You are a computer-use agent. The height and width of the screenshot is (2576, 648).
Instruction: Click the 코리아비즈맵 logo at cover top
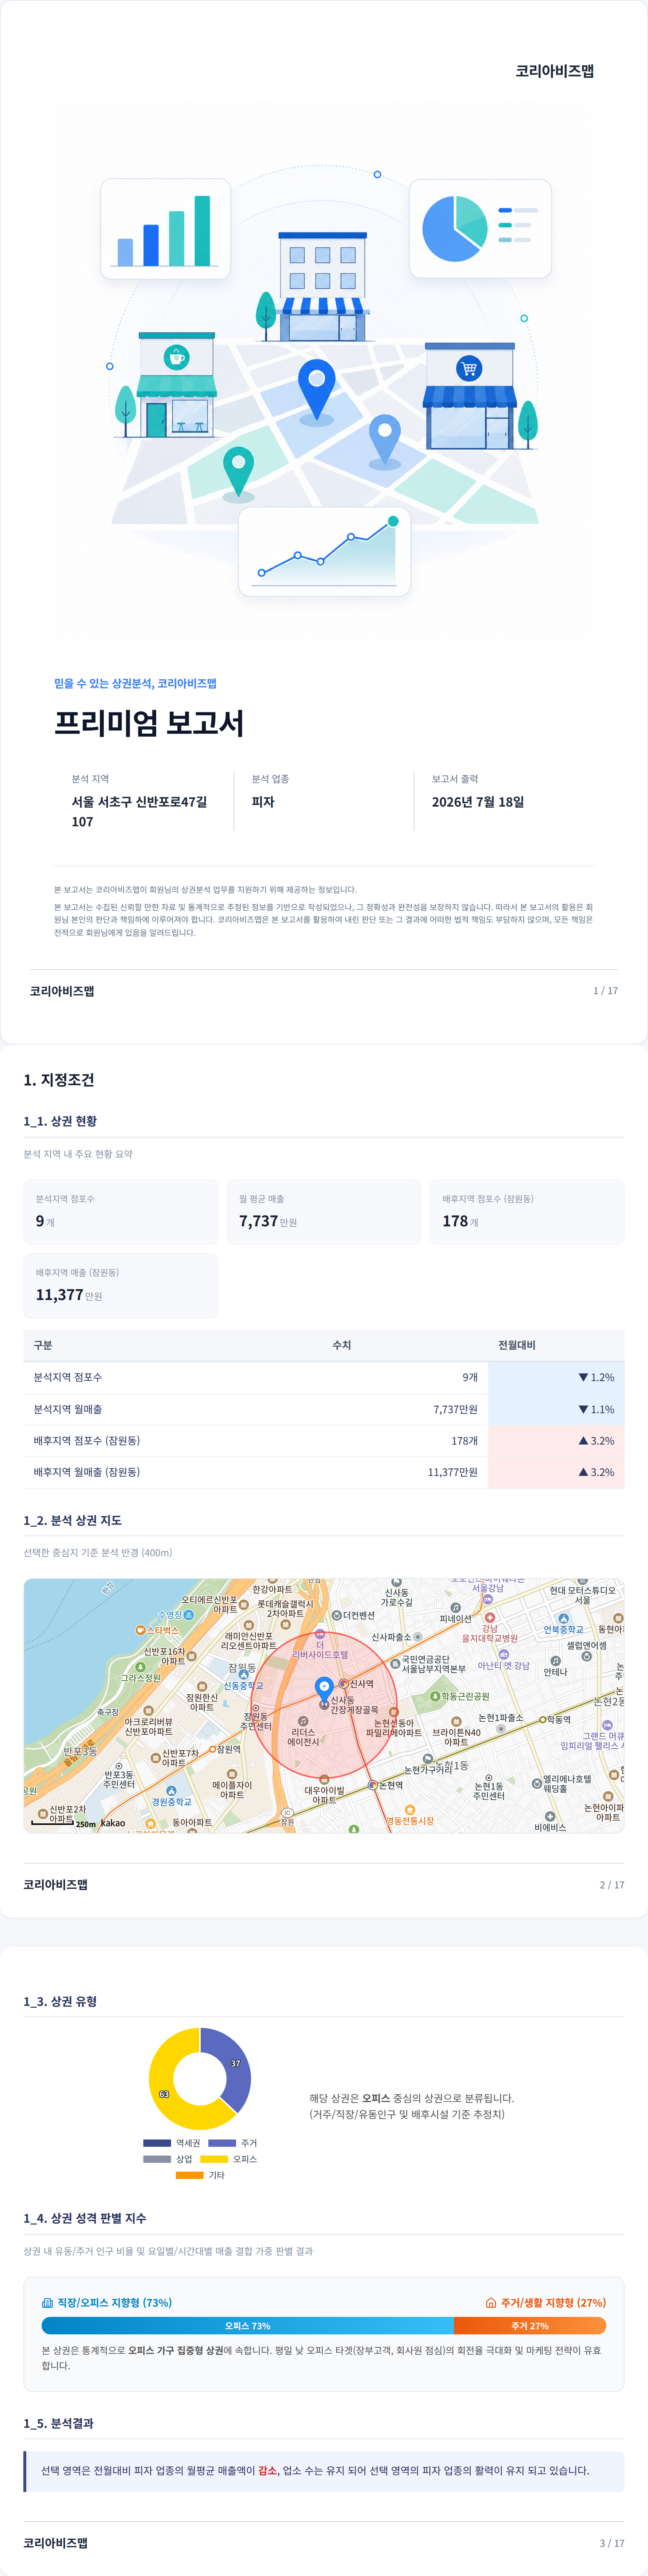(555, 71)
